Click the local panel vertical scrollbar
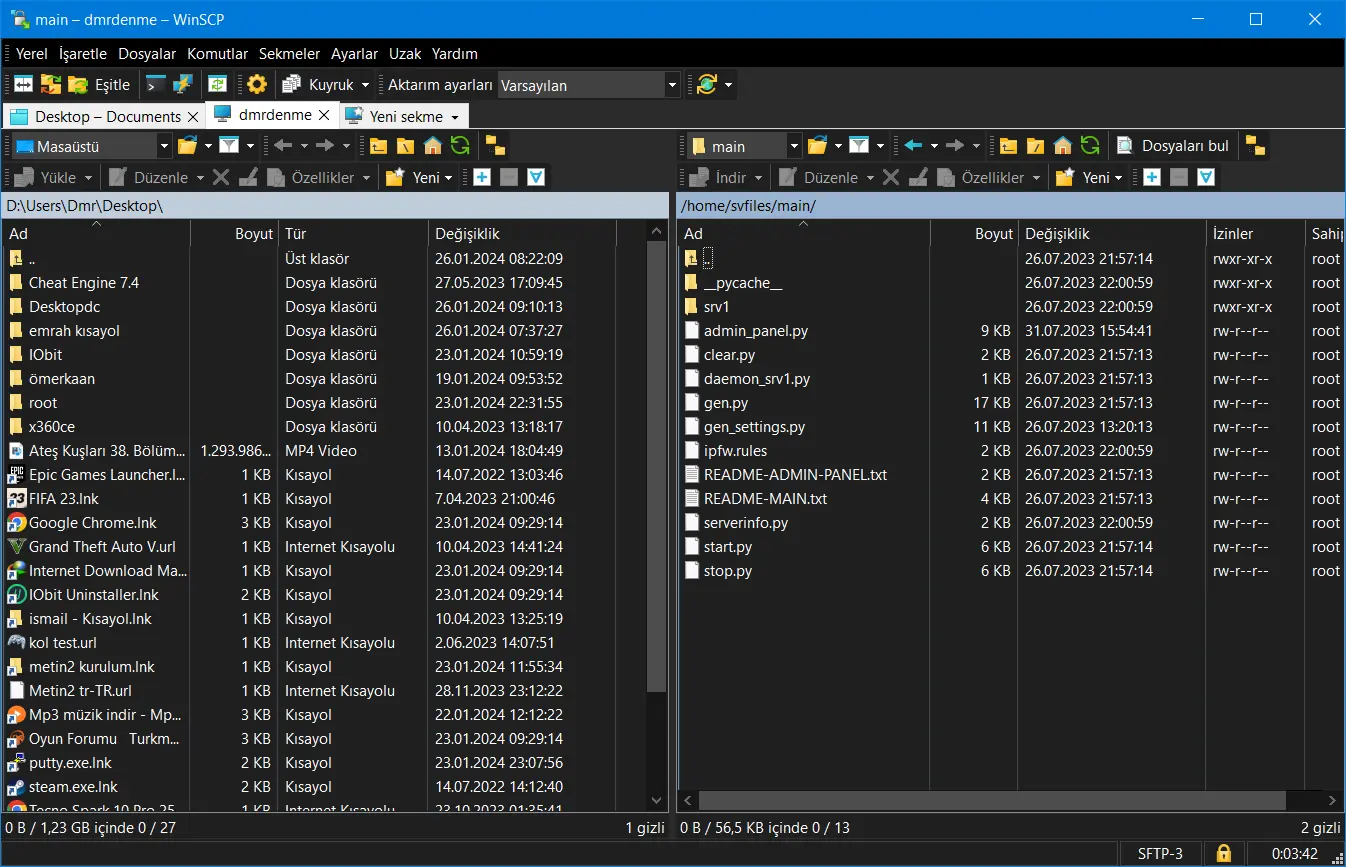 (x=657, y=466)
